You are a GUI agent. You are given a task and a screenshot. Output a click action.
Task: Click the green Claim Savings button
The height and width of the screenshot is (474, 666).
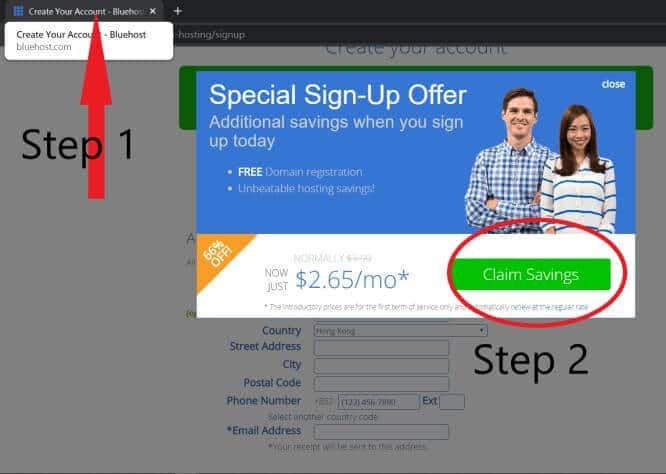(x=531, y=274)
